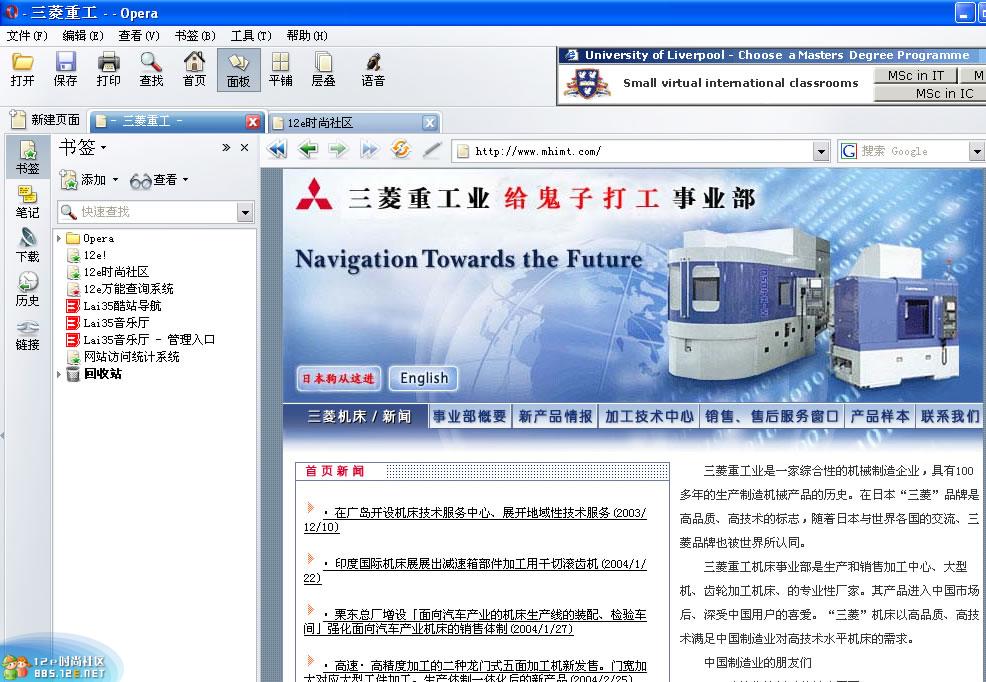Screen dimensions: 986x682
Task: Switch to the 12e时尚社区 tab
Action: [340, 121]
